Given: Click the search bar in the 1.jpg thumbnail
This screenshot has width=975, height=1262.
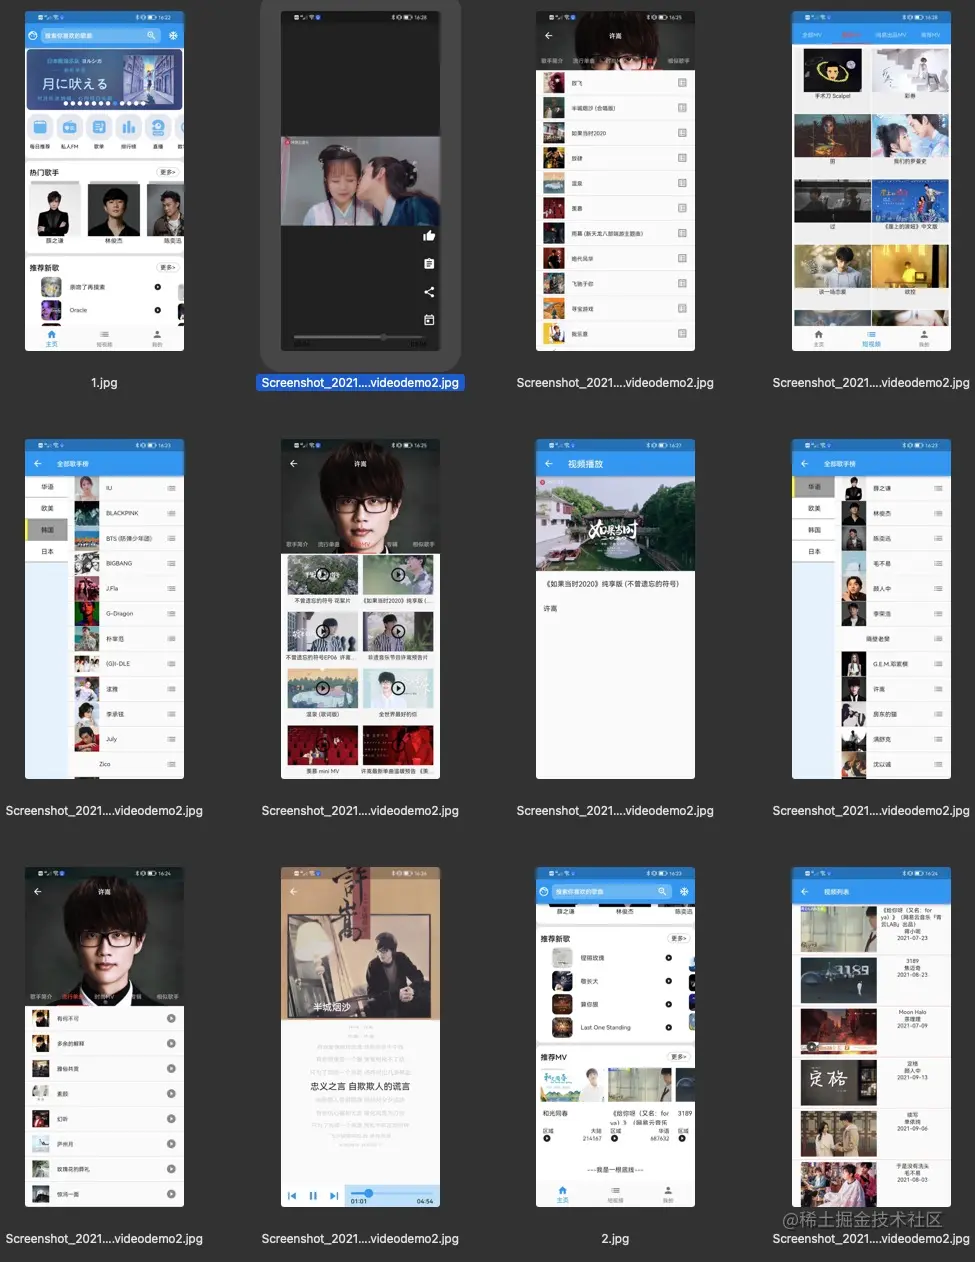Looking at the screenshot, I should pos(99,35).
